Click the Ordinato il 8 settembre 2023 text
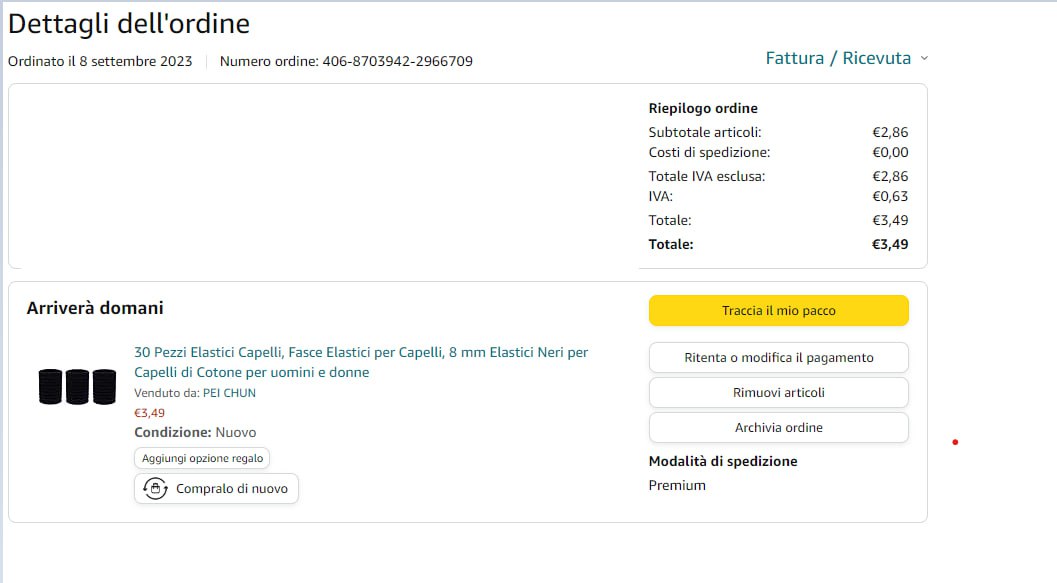The width and height of the screenshot is (1057, 583). [100, 61]
